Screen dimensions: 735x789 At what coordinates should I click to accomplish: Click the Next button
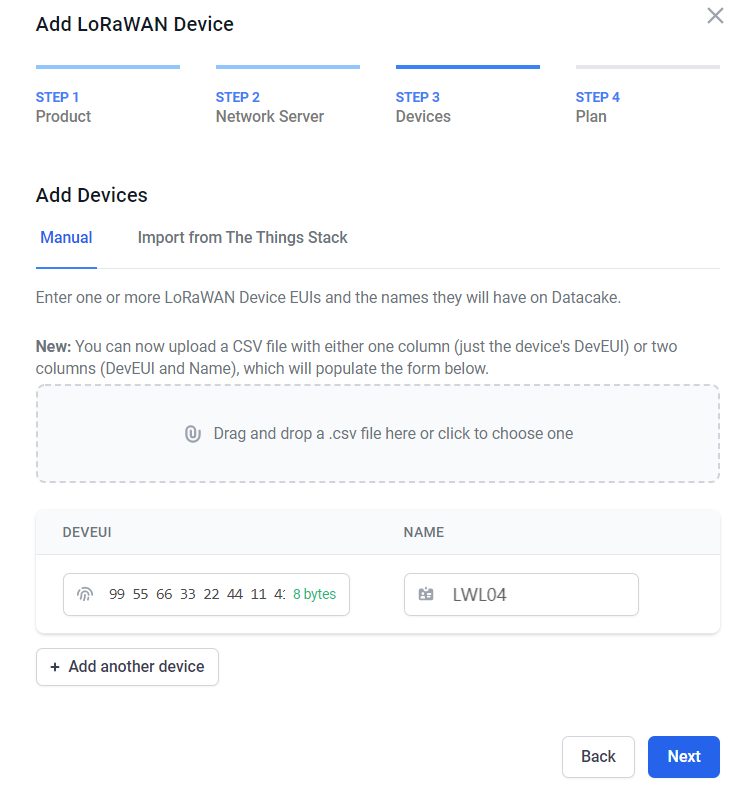click(x=684, y=757)
